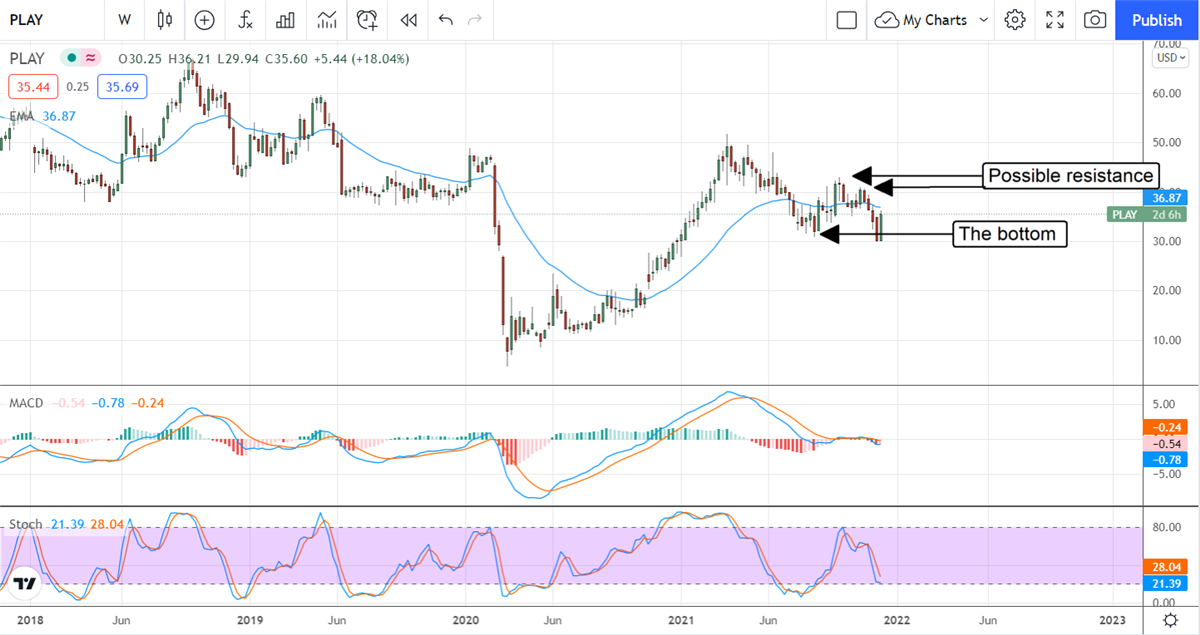Click the blue -0.78 MACD axis tag
The height and width of the screenshot is (635, 1200).
(1165, 459)
